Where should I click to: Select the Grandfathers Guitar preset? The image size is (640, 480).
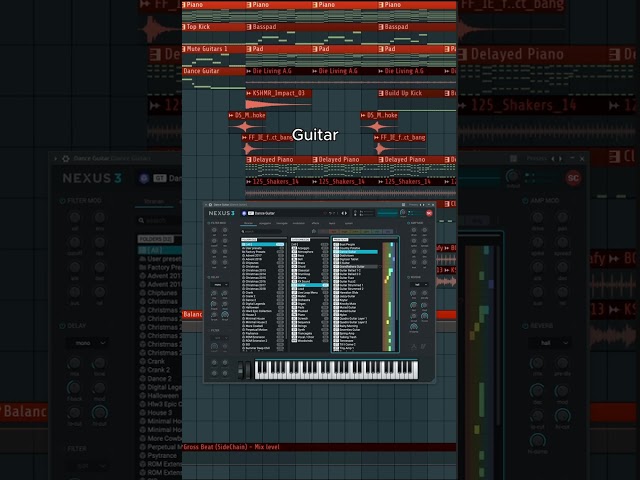point(356,267)
